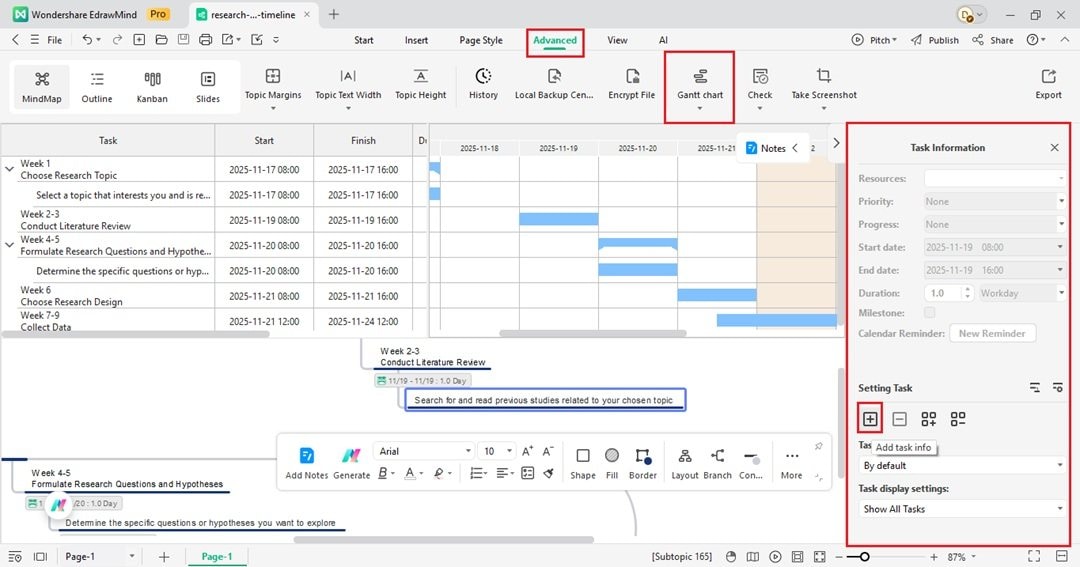This screenshot has width=1080, height=567.
Task: Open the Gantt chart tool
Action: pos(700,86)
